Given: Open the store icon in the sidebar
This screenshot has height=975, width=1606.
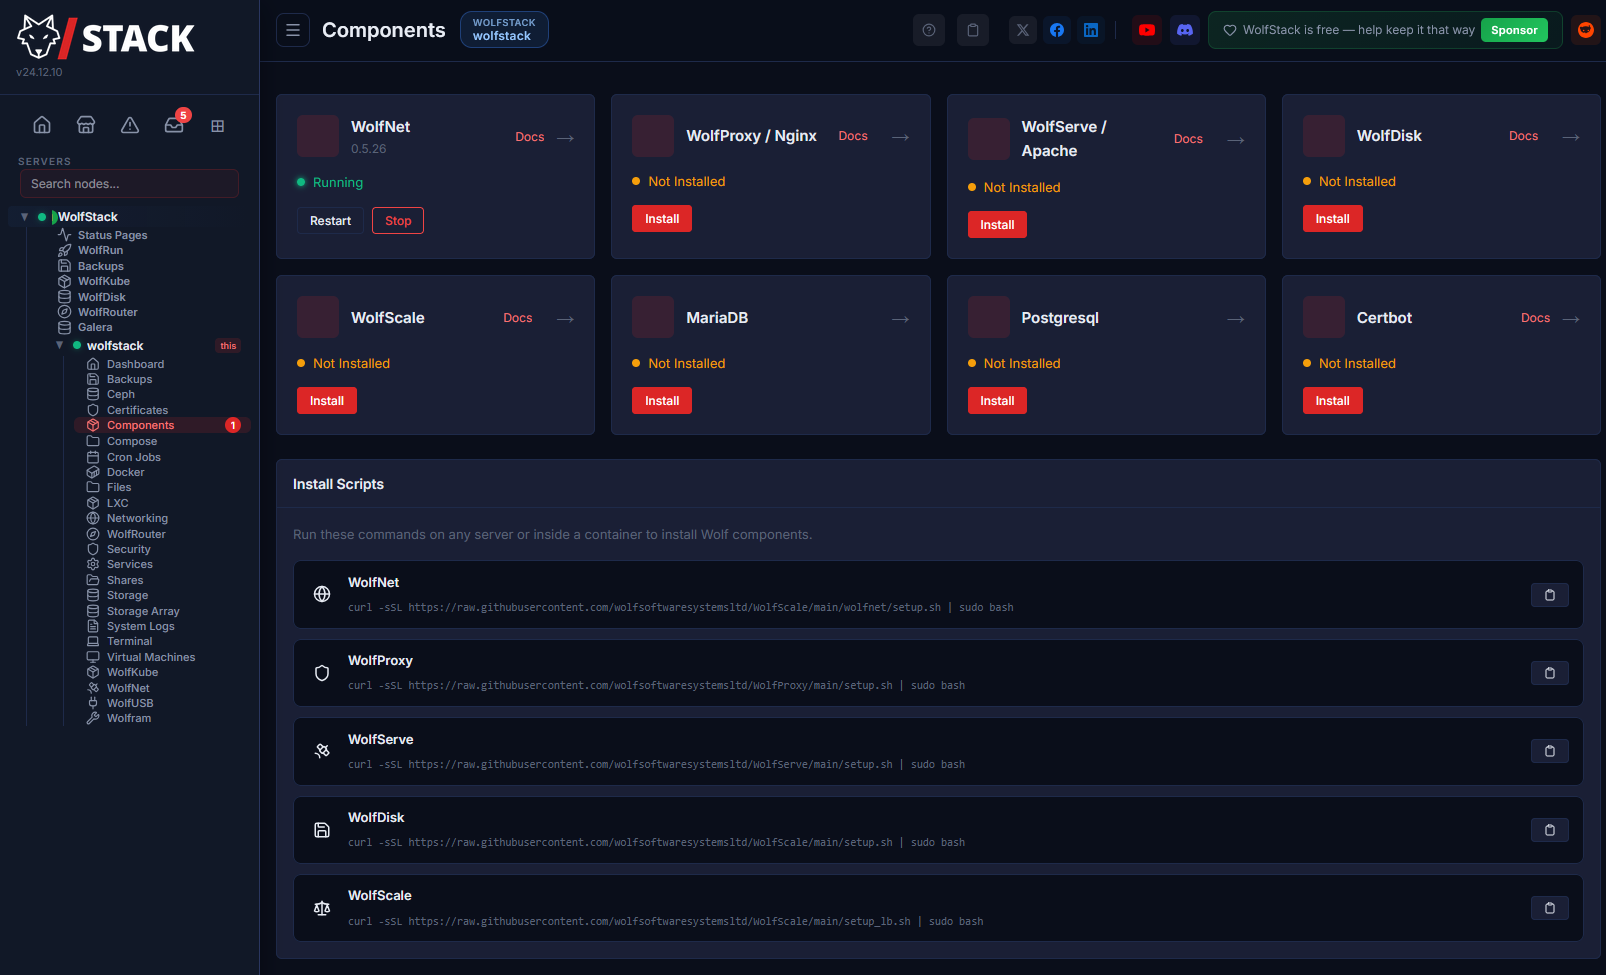Looking at the screenshot, I should tap(86, 125).
